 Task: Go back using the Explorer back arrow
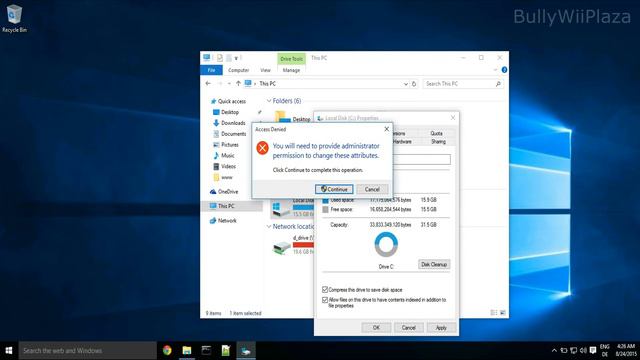(x=208, y=84)
